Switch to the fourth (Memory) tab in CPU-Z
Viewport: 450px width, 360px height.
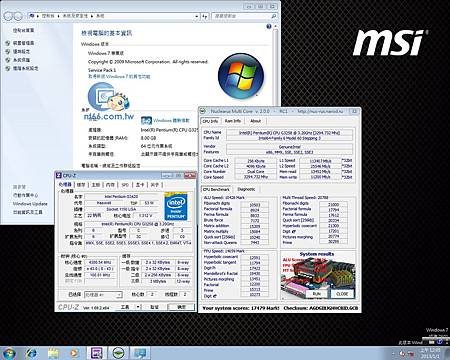(x=110, y=185)
